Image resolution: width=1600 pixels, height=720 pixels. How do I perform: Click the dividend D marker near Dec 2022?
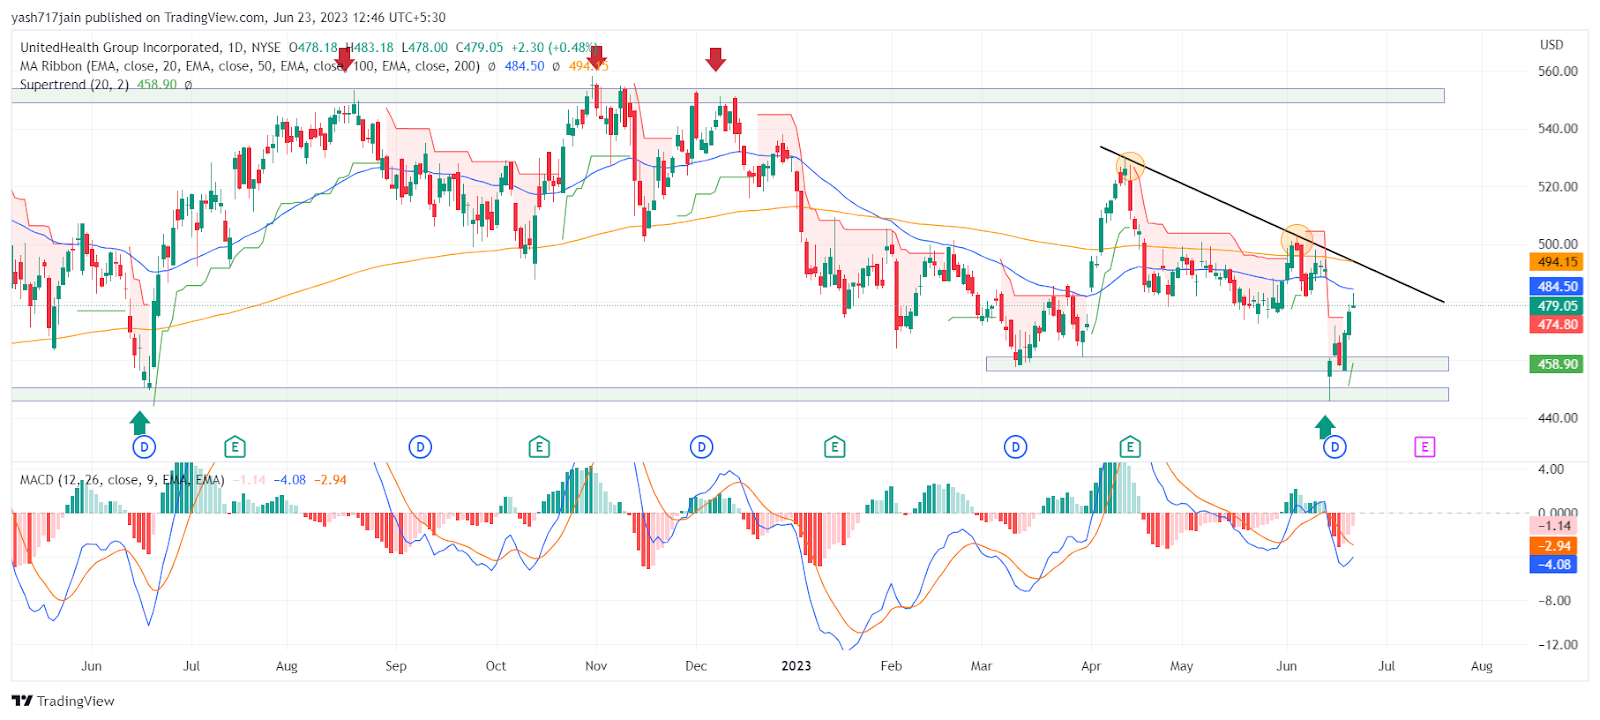[x=702, y=447]
